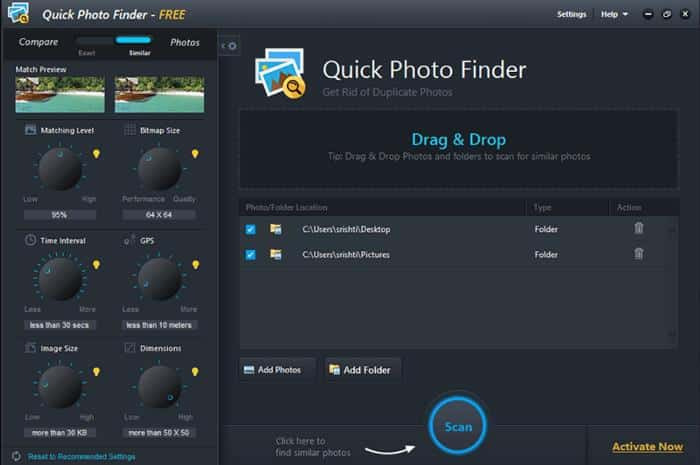The image size is (700, 465).
Task: Click the 'less than 10 meters' value
Action: [159, 325]
